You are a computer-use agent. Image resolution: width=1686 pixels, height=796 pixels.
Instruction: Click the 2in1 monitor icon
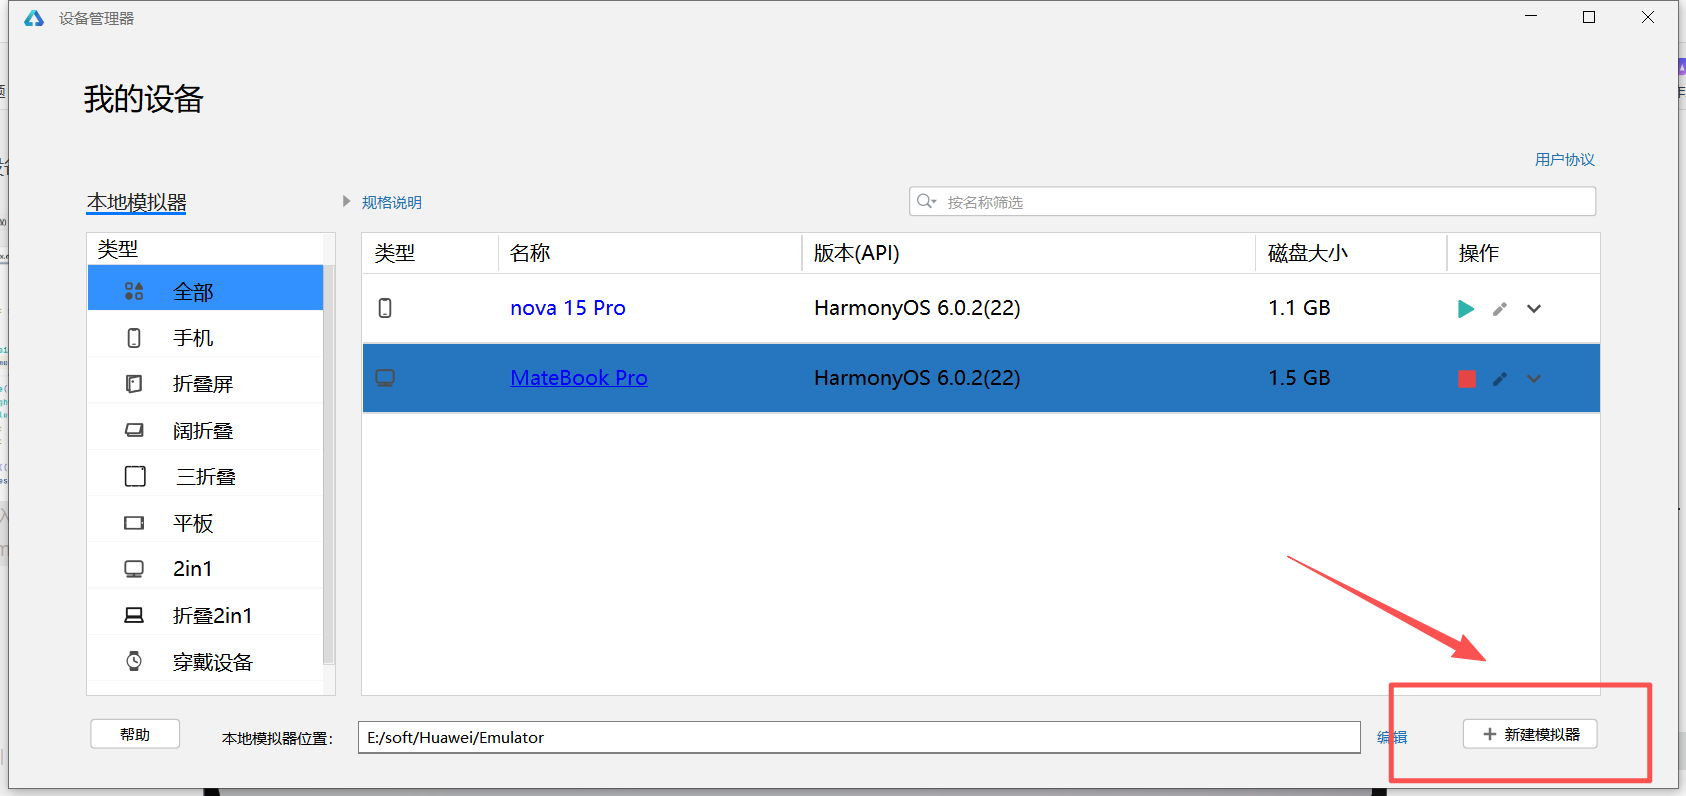point(134,569)
